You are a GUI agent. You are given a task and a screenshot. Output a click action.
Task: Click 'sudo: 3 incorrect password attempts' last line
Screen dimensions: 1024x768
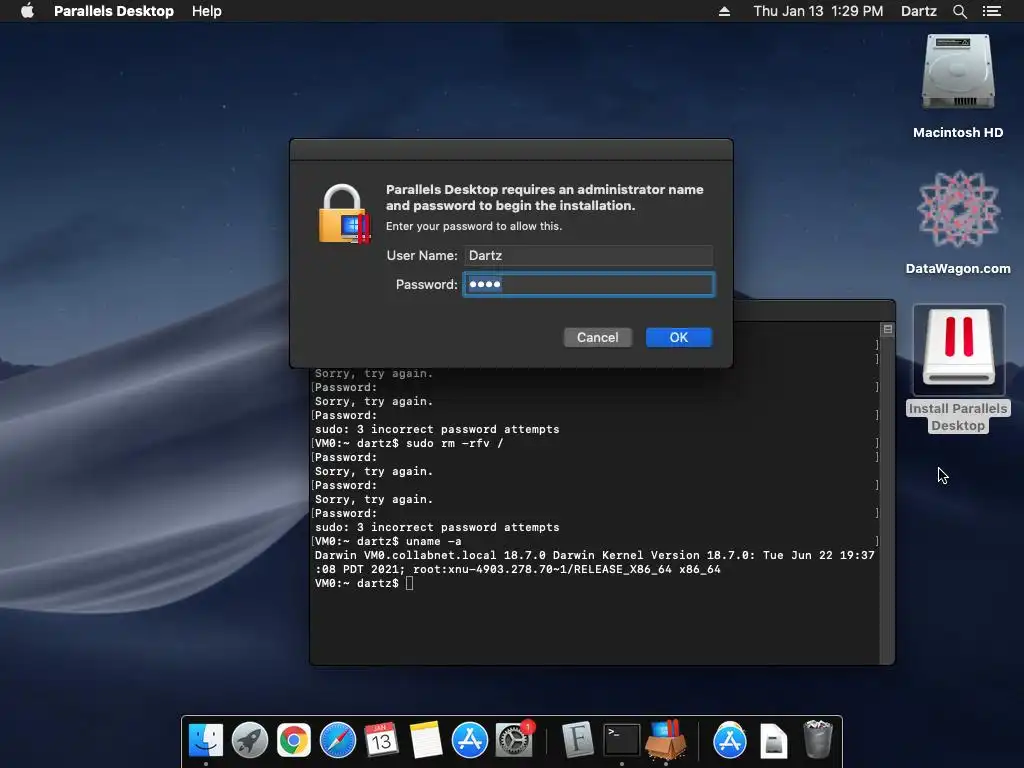coord(437,527)
